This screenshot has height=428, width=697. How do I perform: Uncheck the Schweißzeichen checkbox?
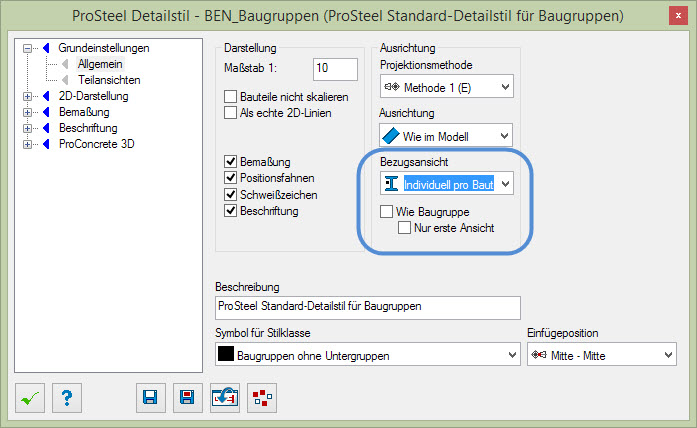pos(230,194)
